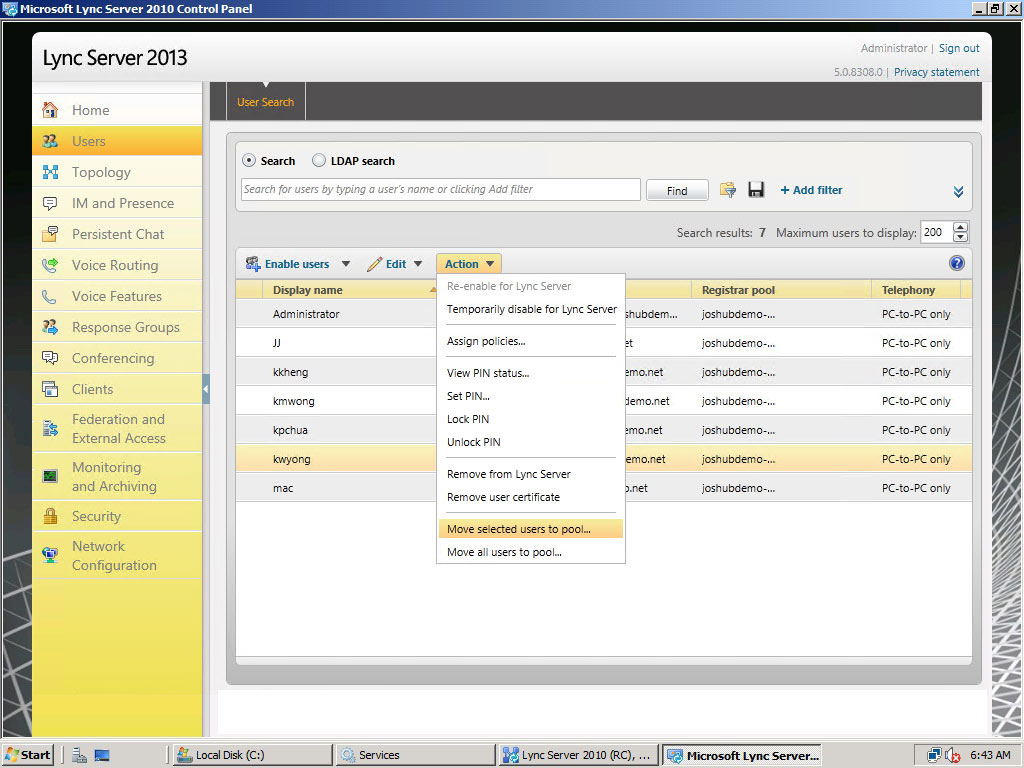This screenshot has width=1024, height=768.
Task: Open saved query folder icon
Action: click(728, 190)
